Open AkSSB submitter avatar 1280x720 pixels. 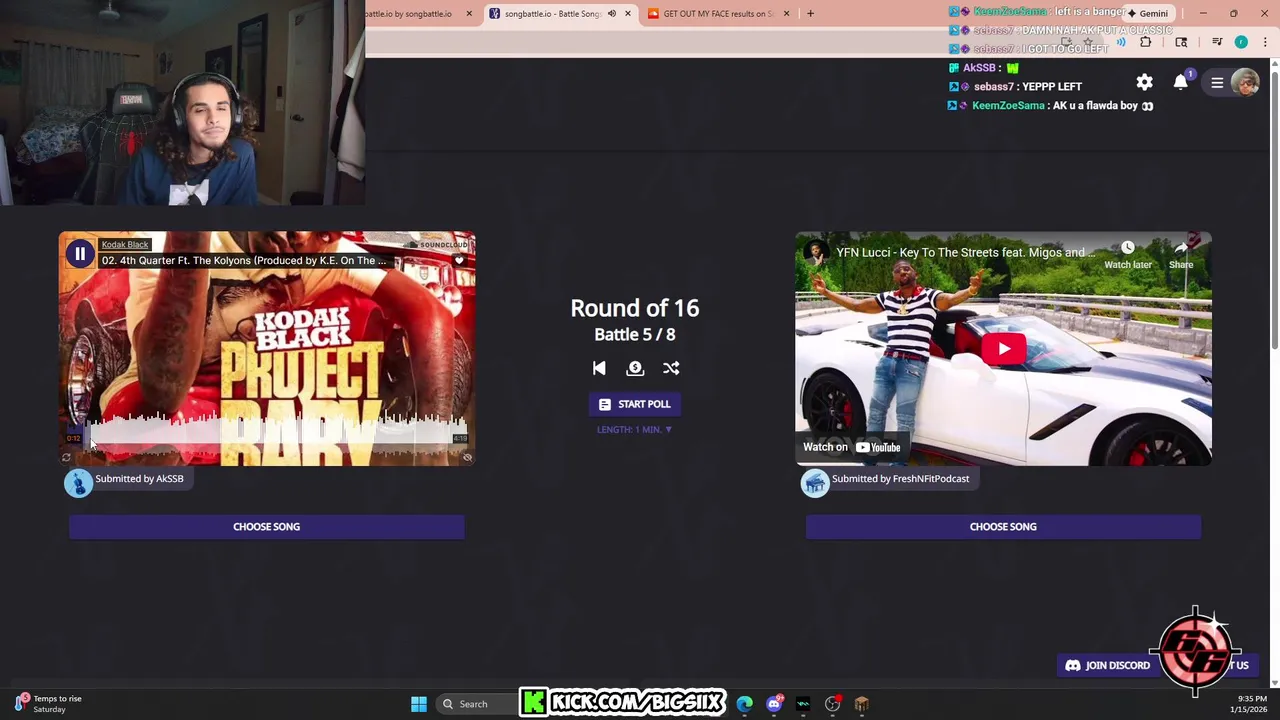coord(78,482)
